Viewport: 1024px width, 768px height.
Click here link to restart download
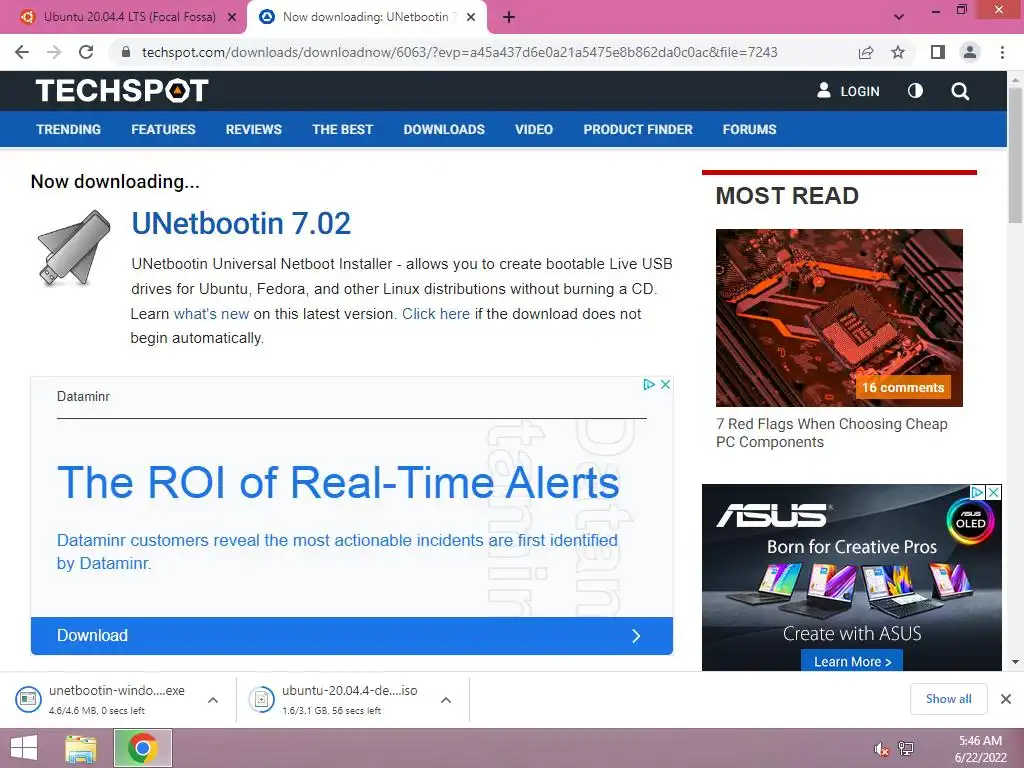436,313
